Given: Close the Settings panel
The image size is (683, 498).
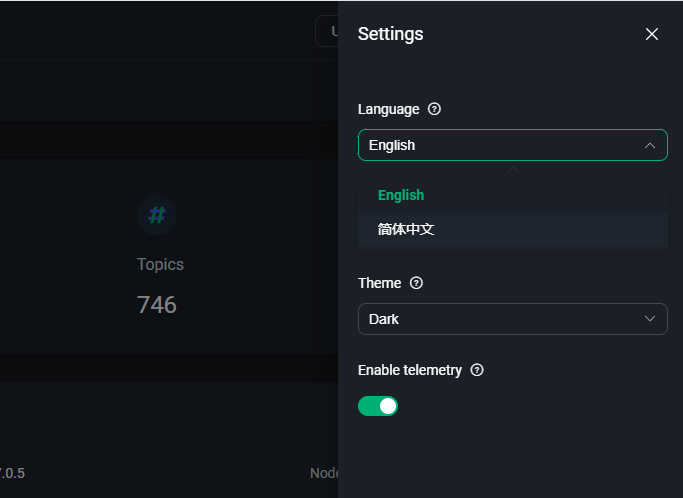Looking at the screenshot, I should [x=652, y=34].
